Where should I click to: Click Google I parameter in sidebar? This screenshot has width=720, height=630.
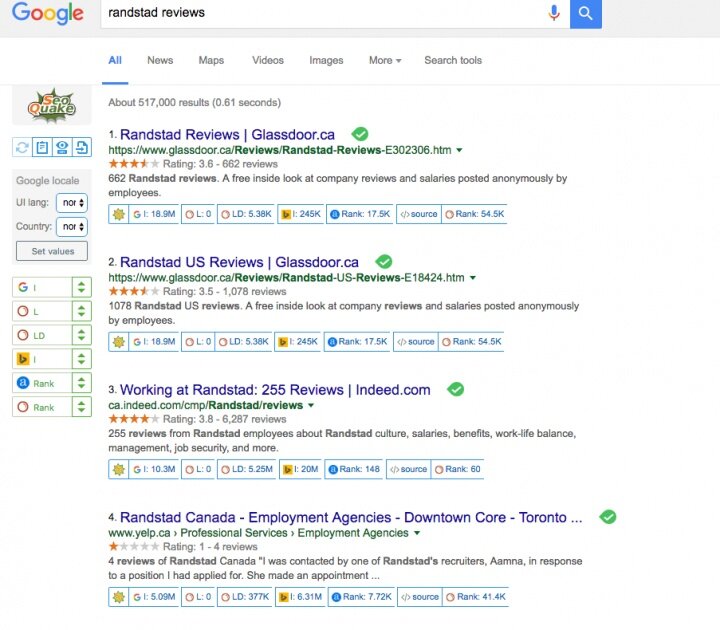point(42,287)
